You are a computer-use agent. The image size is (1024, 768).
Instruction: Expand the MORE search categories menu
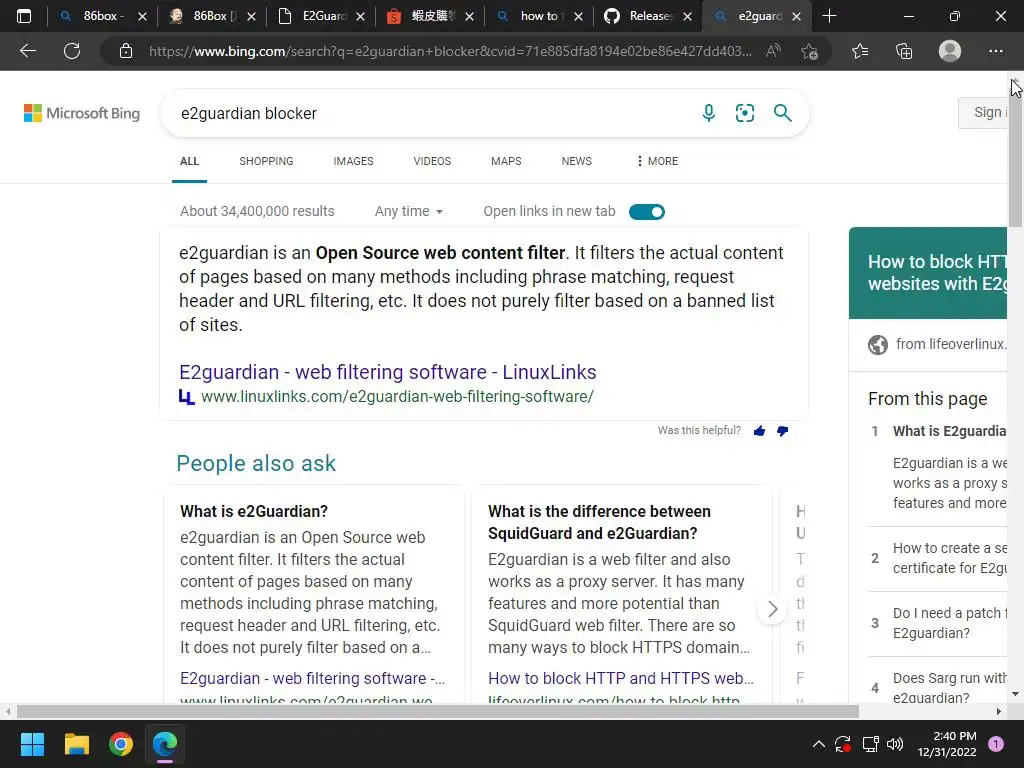tap(657, 161)
